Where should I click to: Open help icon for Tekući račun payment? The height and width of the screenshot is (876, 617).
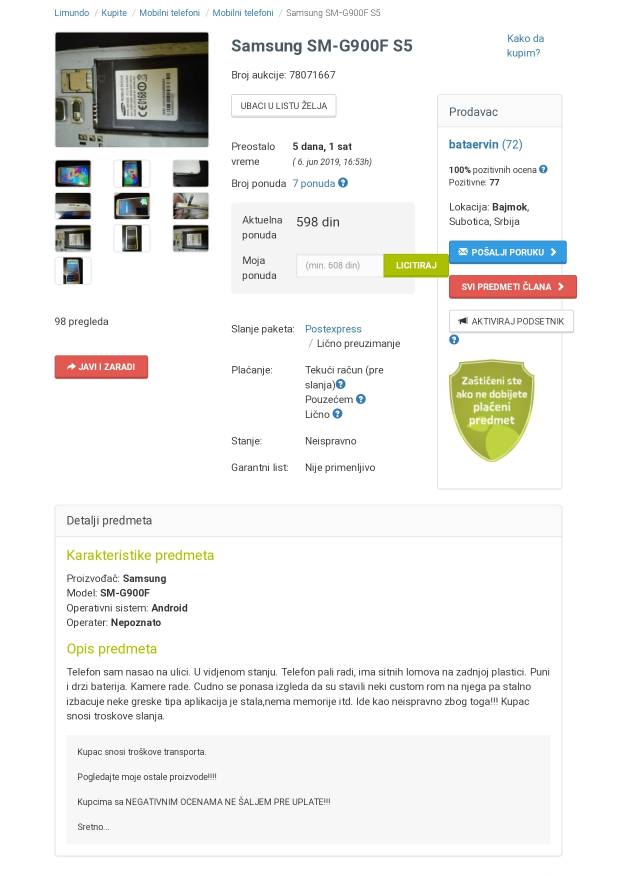coord(340,384)
